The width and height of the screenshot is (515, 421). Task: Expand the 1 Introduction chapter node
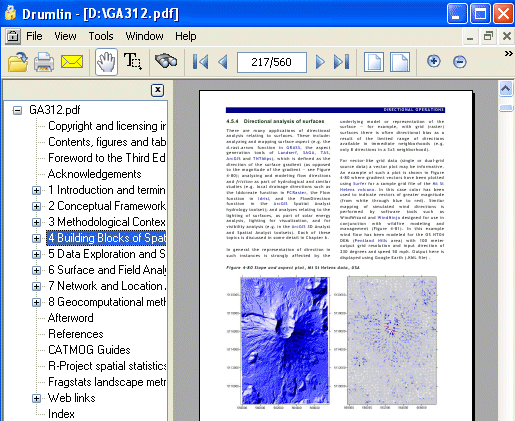pyautogui.click(x=36, y=190)
